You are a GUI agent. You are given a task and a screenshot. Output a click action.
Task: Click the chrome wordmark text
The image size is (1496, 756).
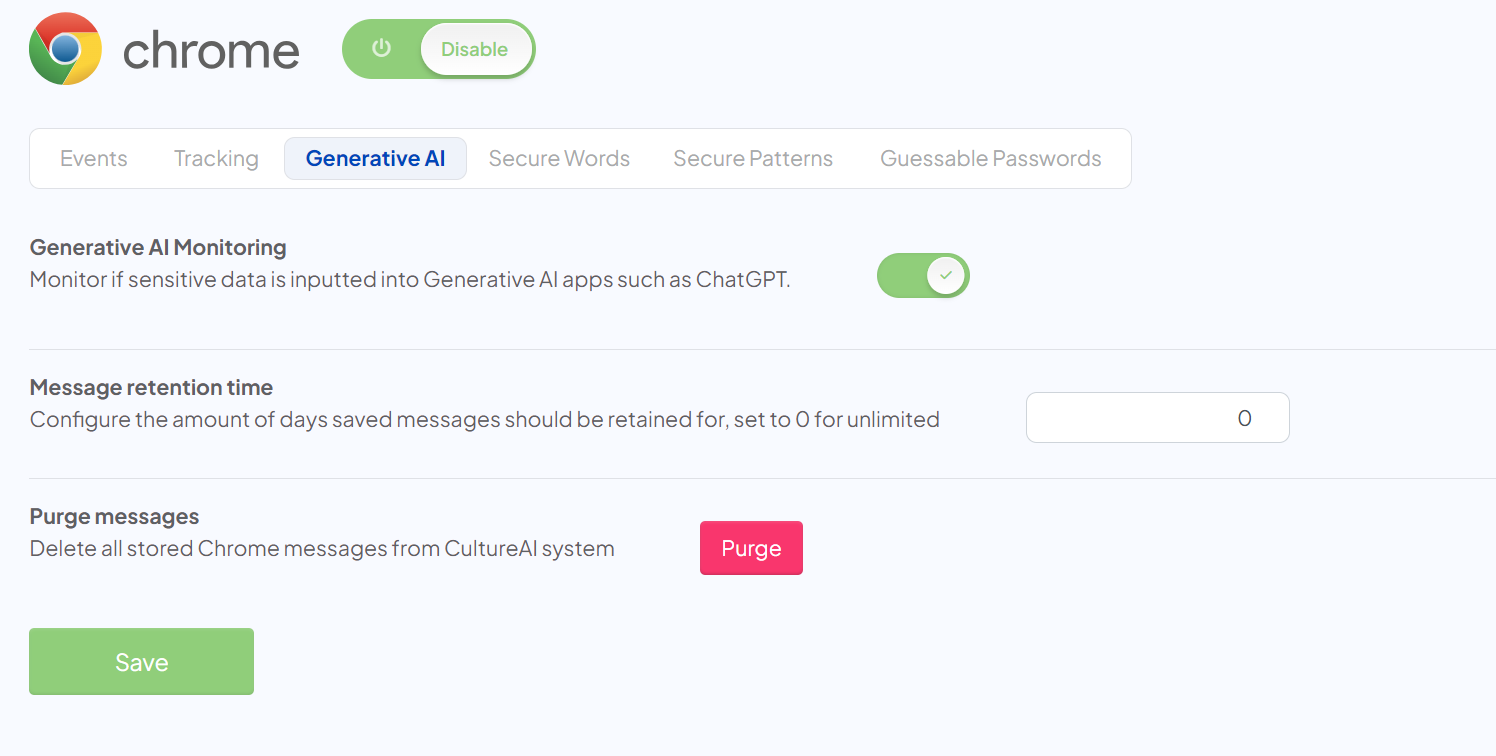click(211, 50)
